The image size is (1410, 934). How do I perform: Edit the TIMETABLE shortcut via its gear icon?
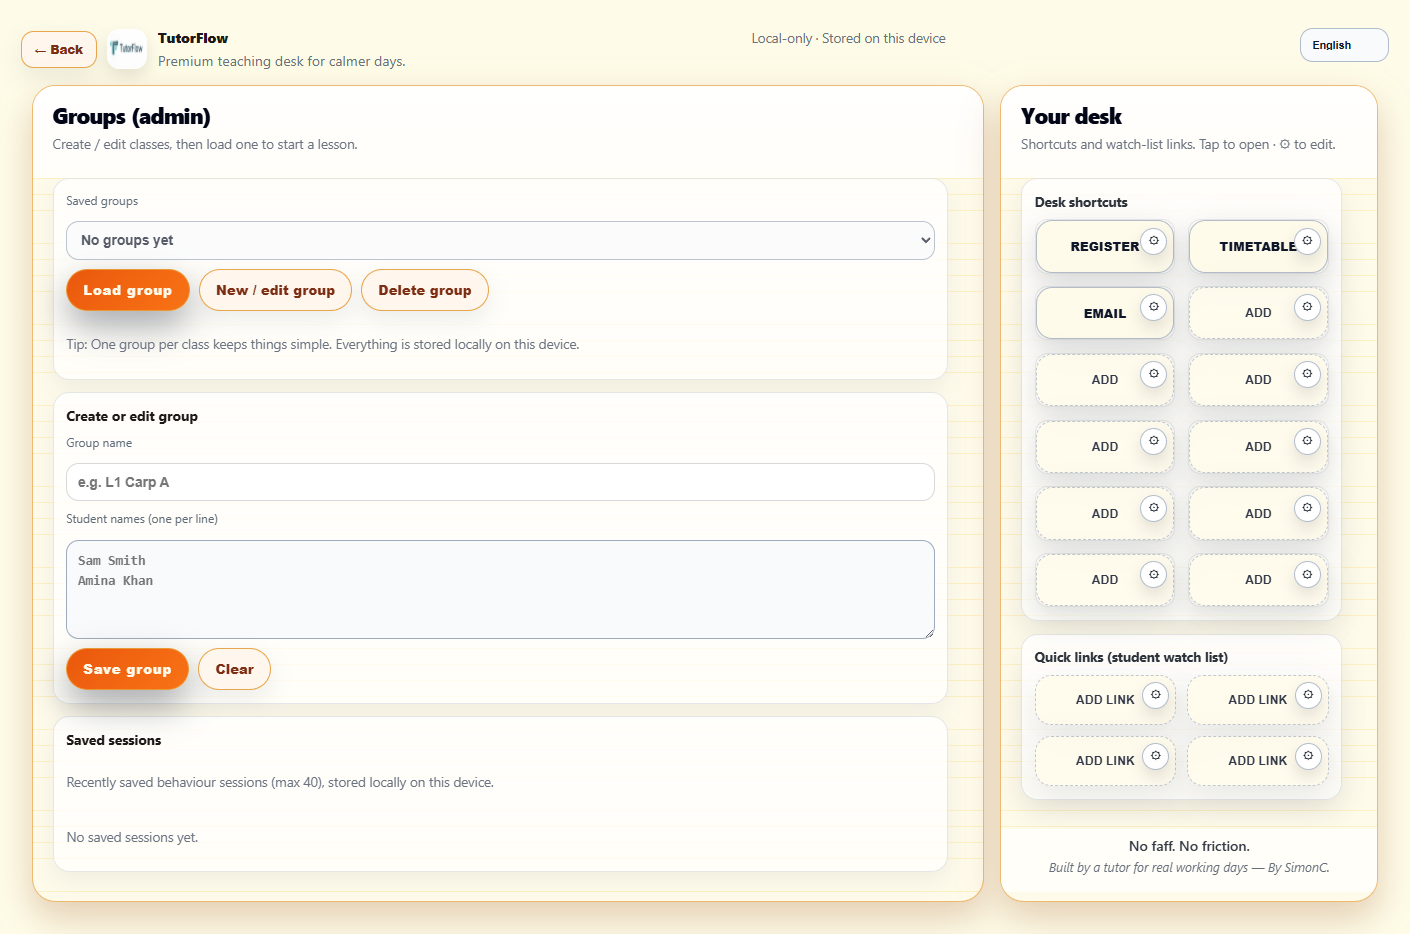1308,240
